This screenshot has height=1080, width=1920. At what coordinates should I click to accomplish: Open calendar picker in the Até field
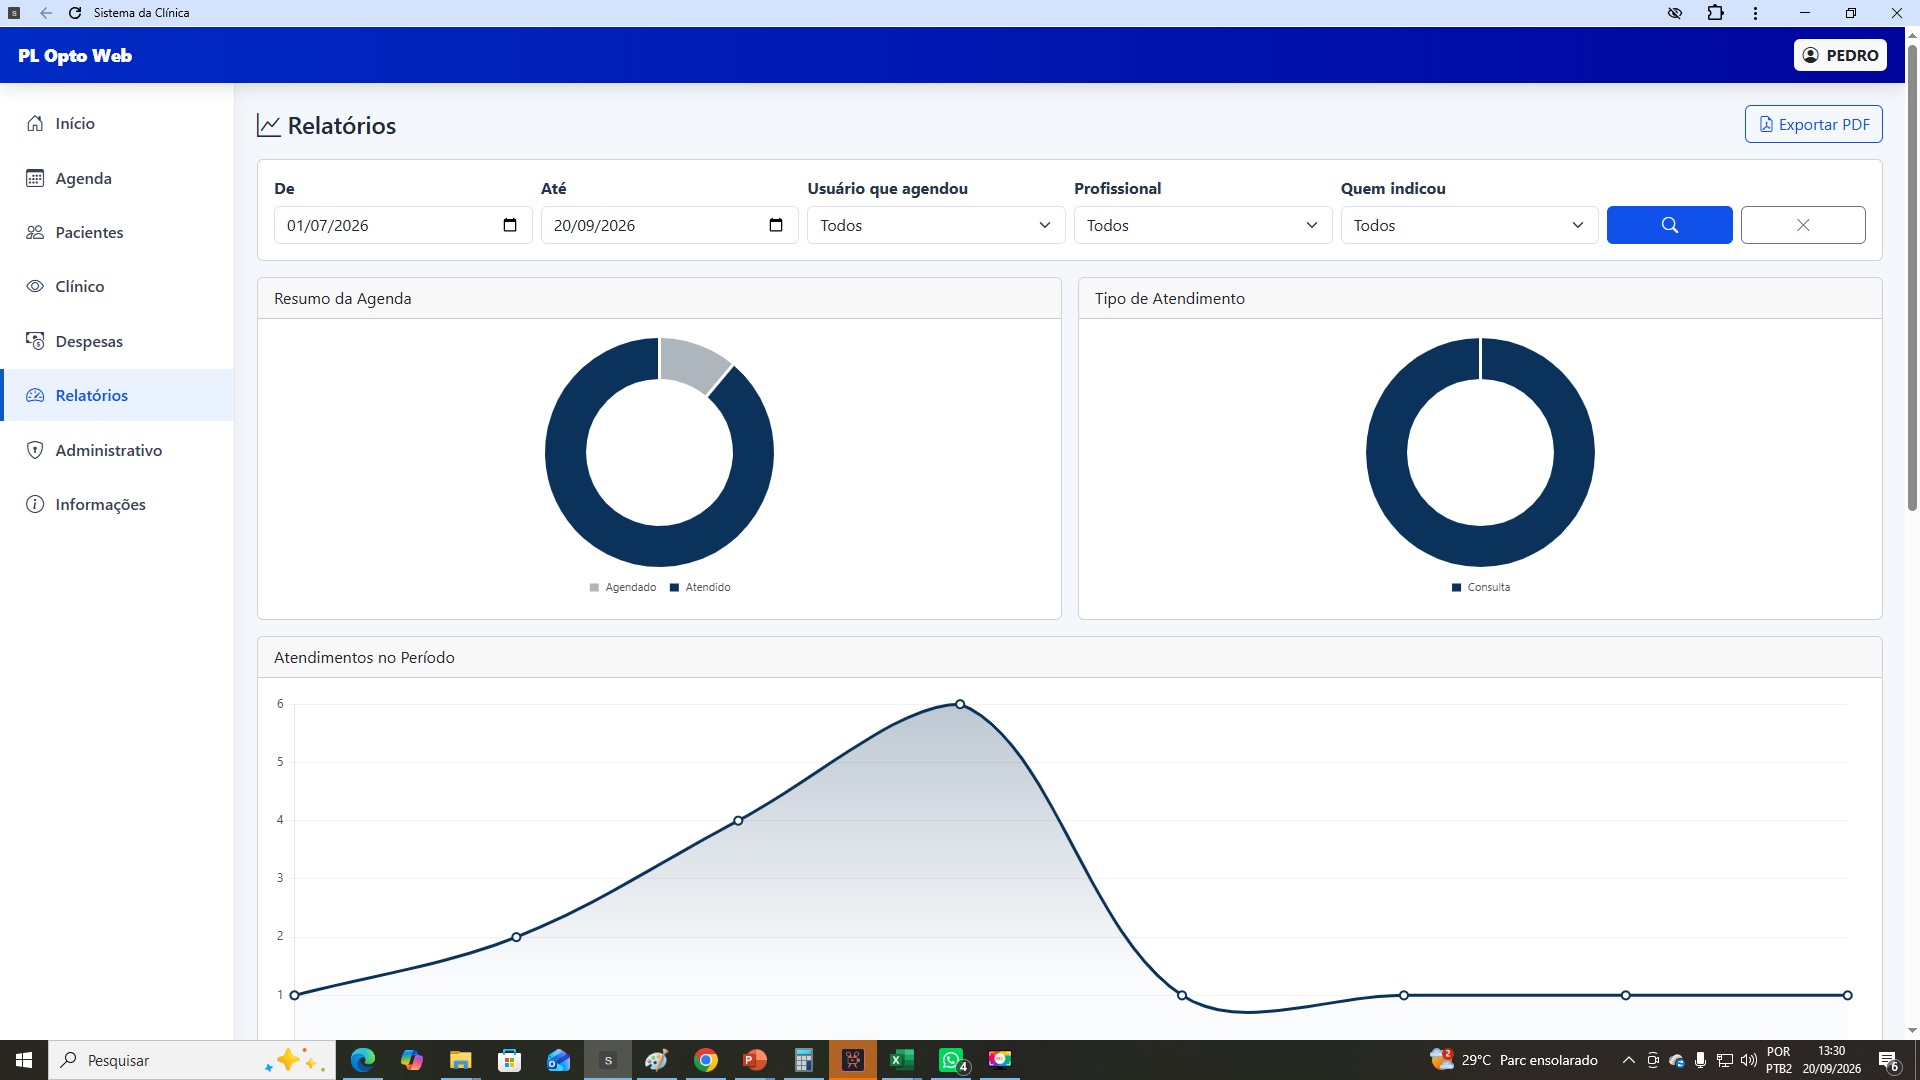tap(776, 225)
